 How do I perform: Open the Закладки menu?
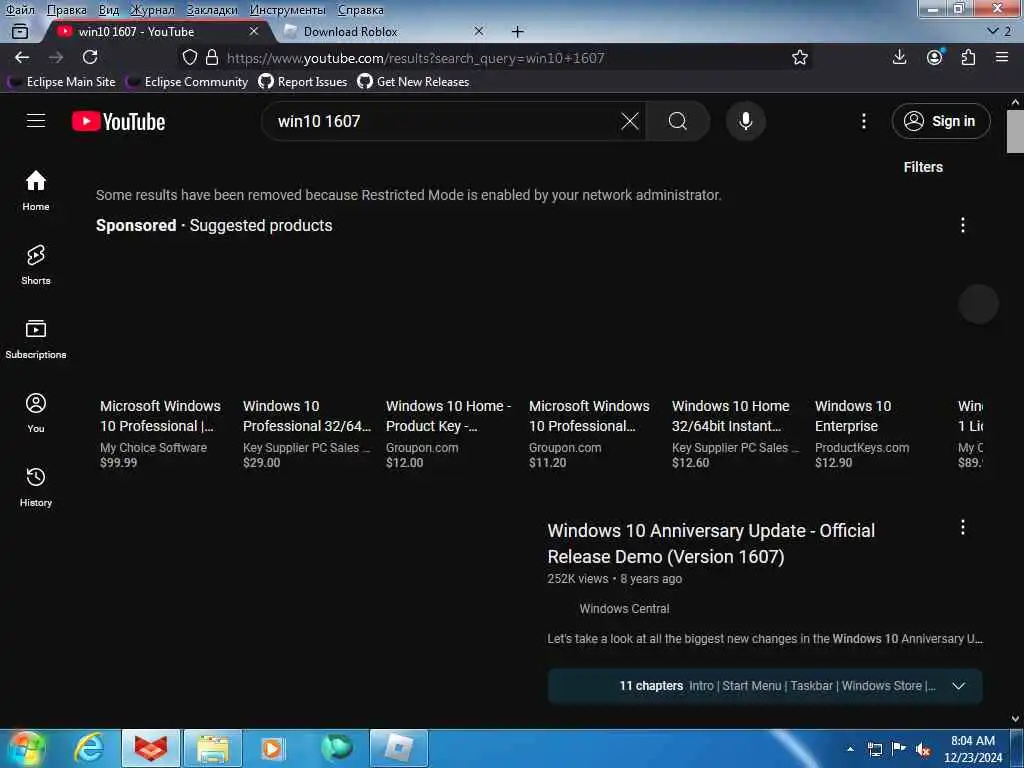click(212, 10)
